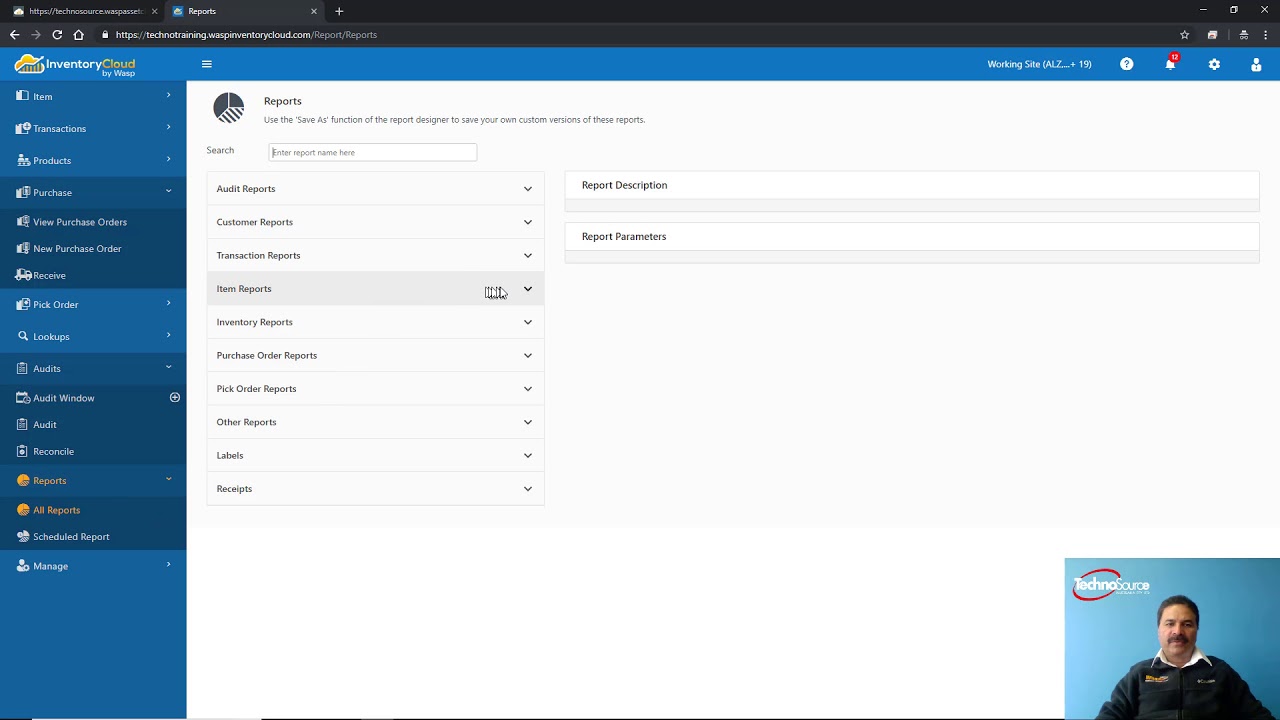Open the settings gear icon in header
The height and width of the screenshot is (720, 1280).
coord(1214,64)
